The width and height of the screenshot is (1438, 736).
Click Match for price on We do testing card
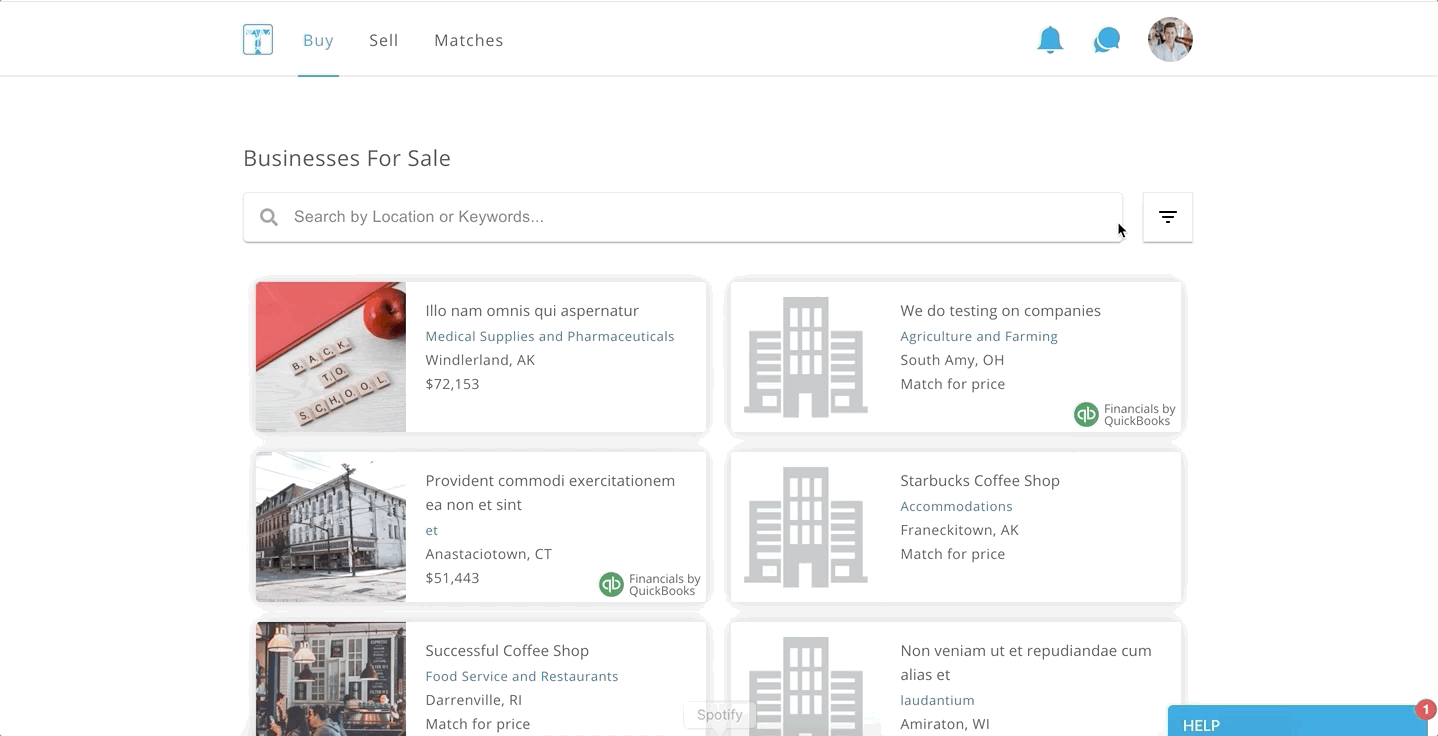953,384
